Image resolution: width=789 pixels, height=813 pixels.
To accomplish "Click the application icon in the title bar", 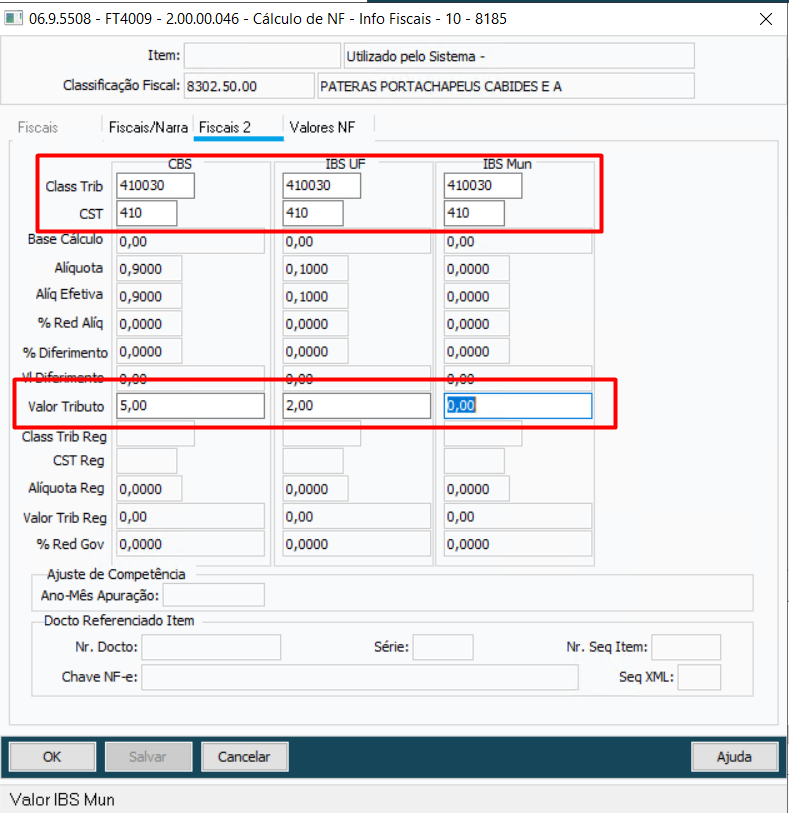I will pyautogui.click(x=13, y=19).
